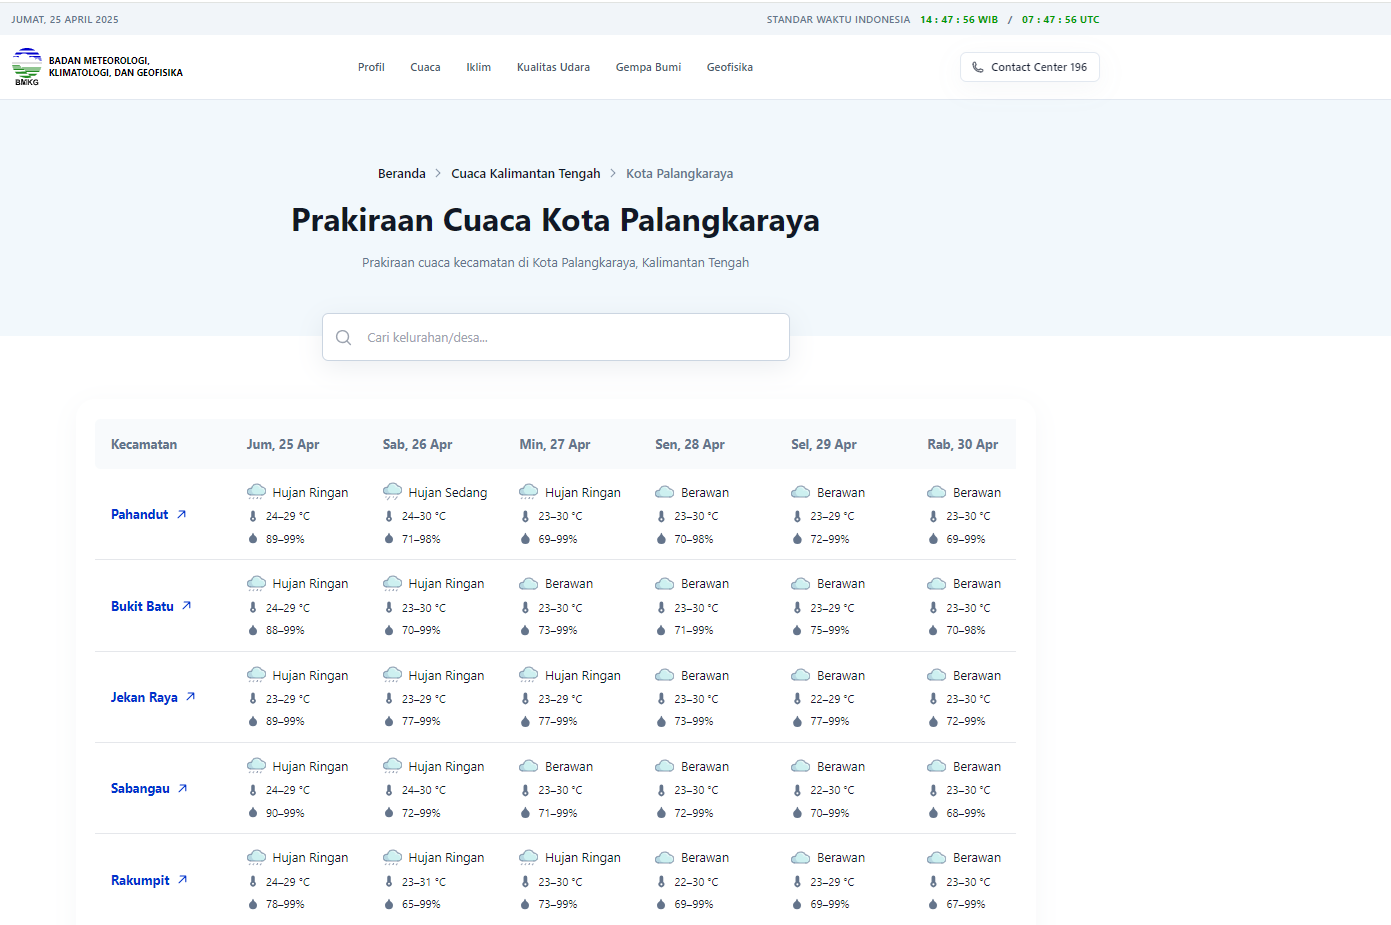Expand the Cuaca navigation menu
The height and width of the screenshot is (925, 1391).
point(425,68)
